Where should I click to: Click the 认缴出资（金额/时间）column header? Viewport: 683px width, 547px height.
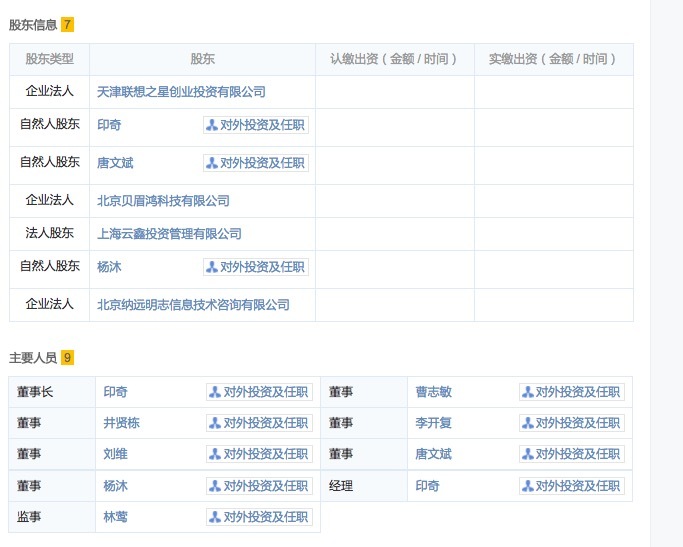(x=395, y=59)
